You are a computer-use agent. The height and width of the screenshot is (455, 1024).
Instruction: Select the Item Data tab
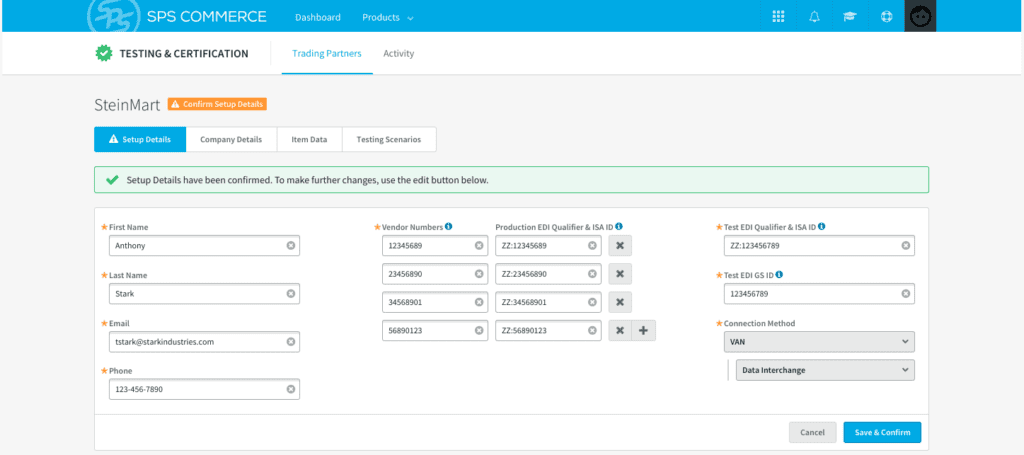pyautogui.click(x=310, y=139)
